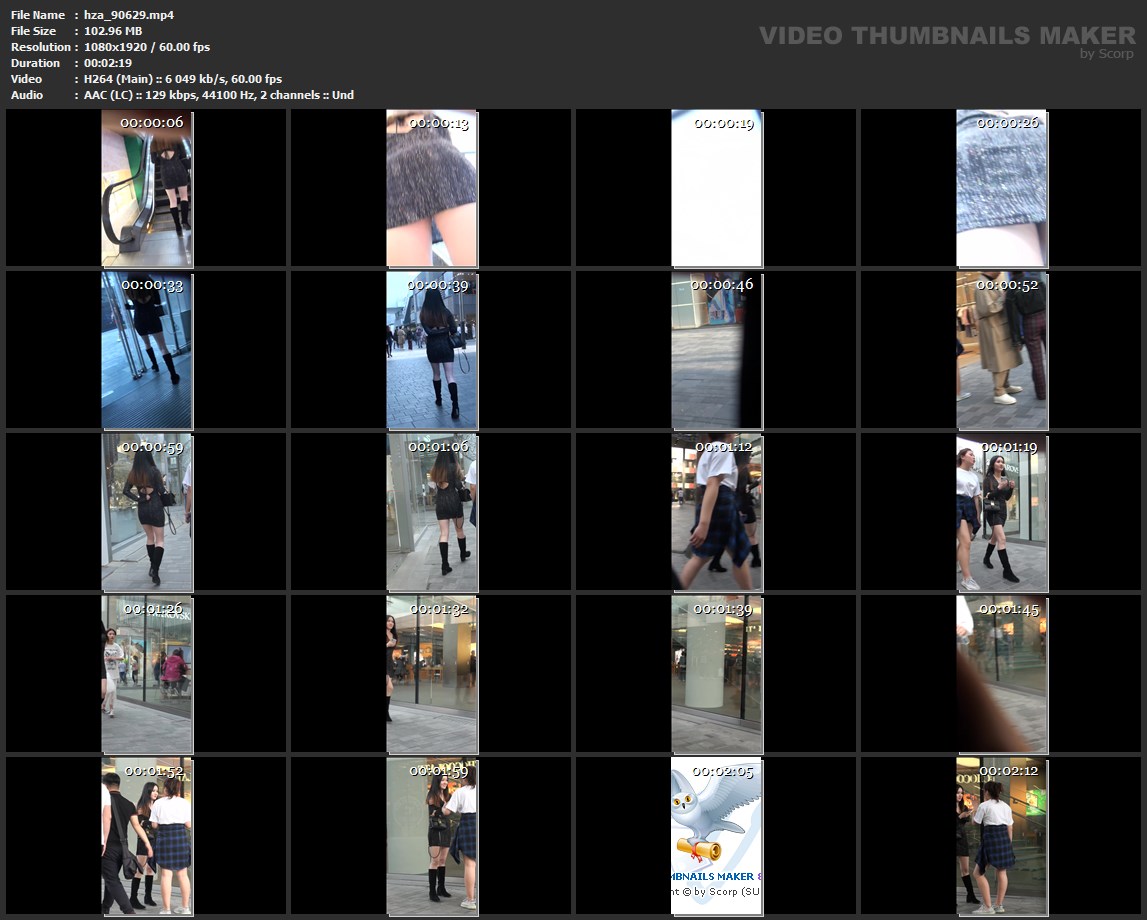This screenshot has height=920, width=1147.
Task: Click the frame at 00:00:39
Action: [431, 350]
